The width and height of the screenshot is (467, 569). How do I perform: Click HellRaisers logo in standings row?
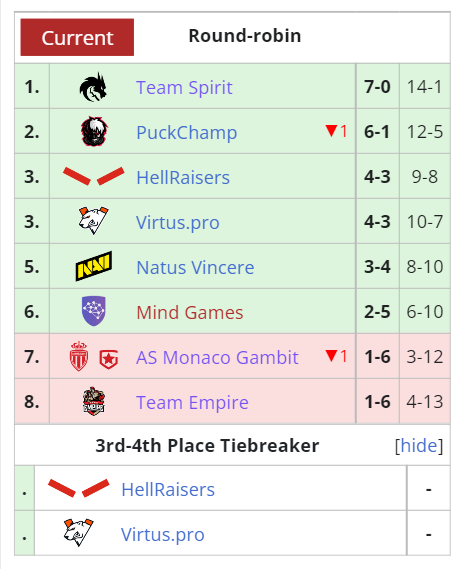(94, 176)
